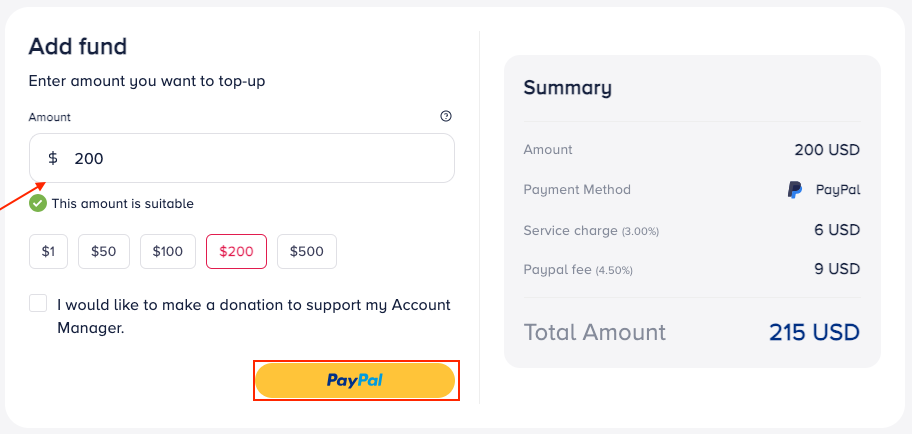Viewport: 912px width, 434px height.
Task: Select the $1 preset amount
Action: point(48,251)
